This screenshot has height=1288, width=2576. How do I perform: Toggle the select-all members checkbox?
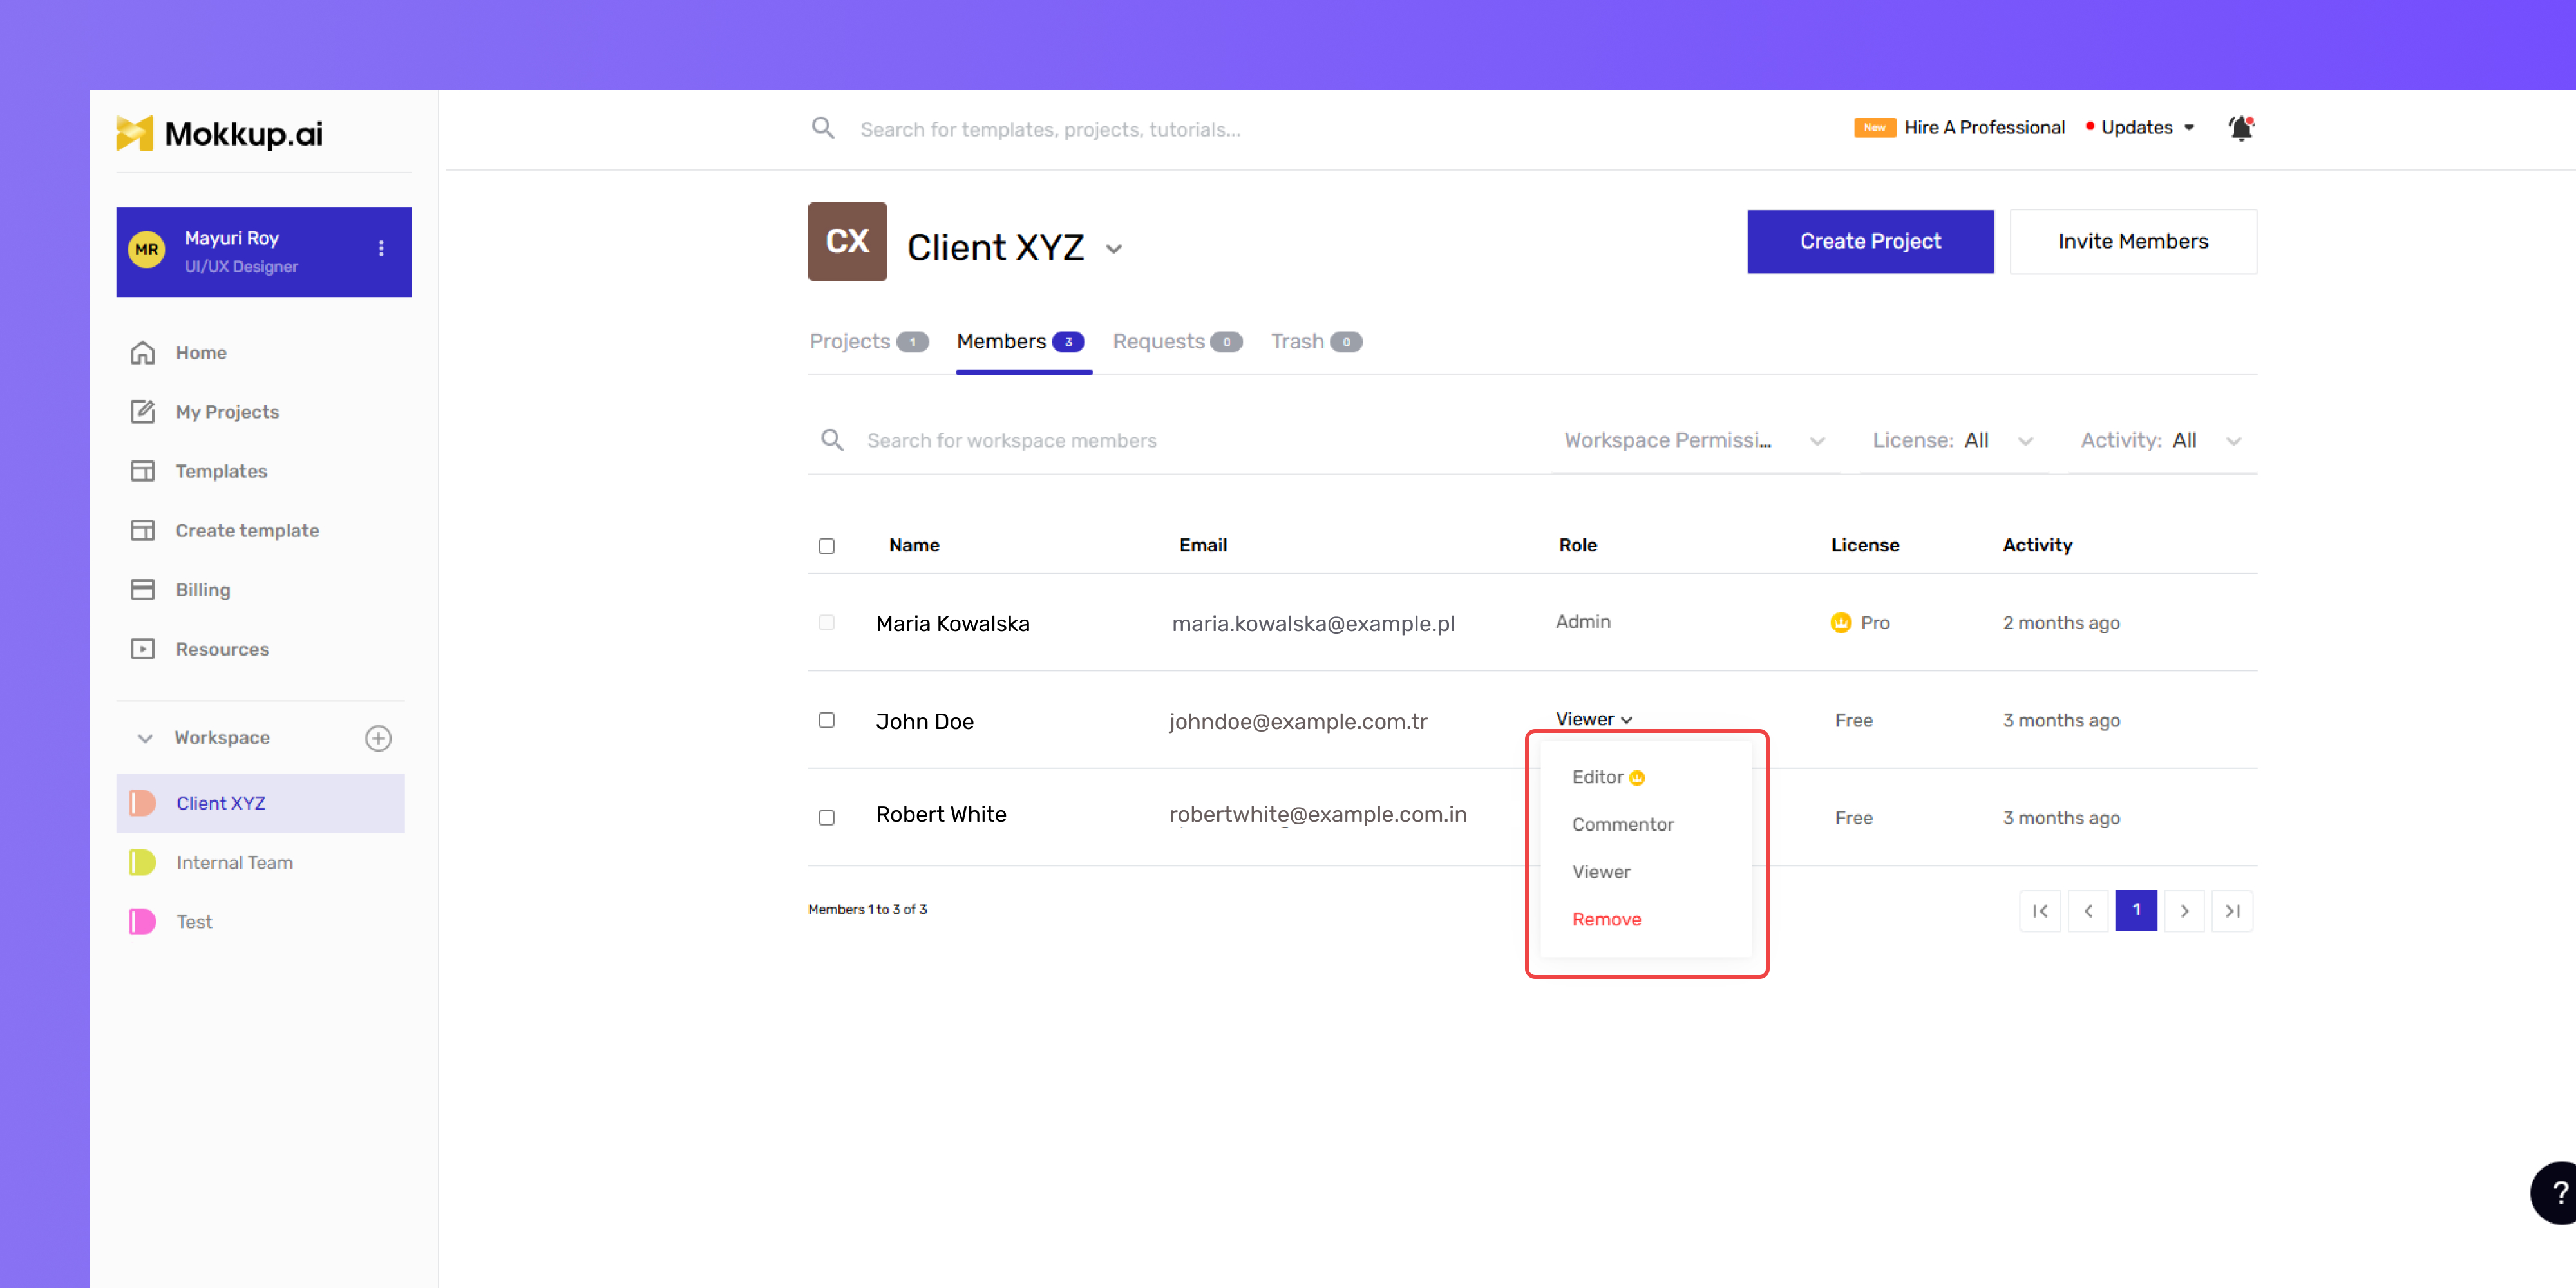click(x=826, y=546)
